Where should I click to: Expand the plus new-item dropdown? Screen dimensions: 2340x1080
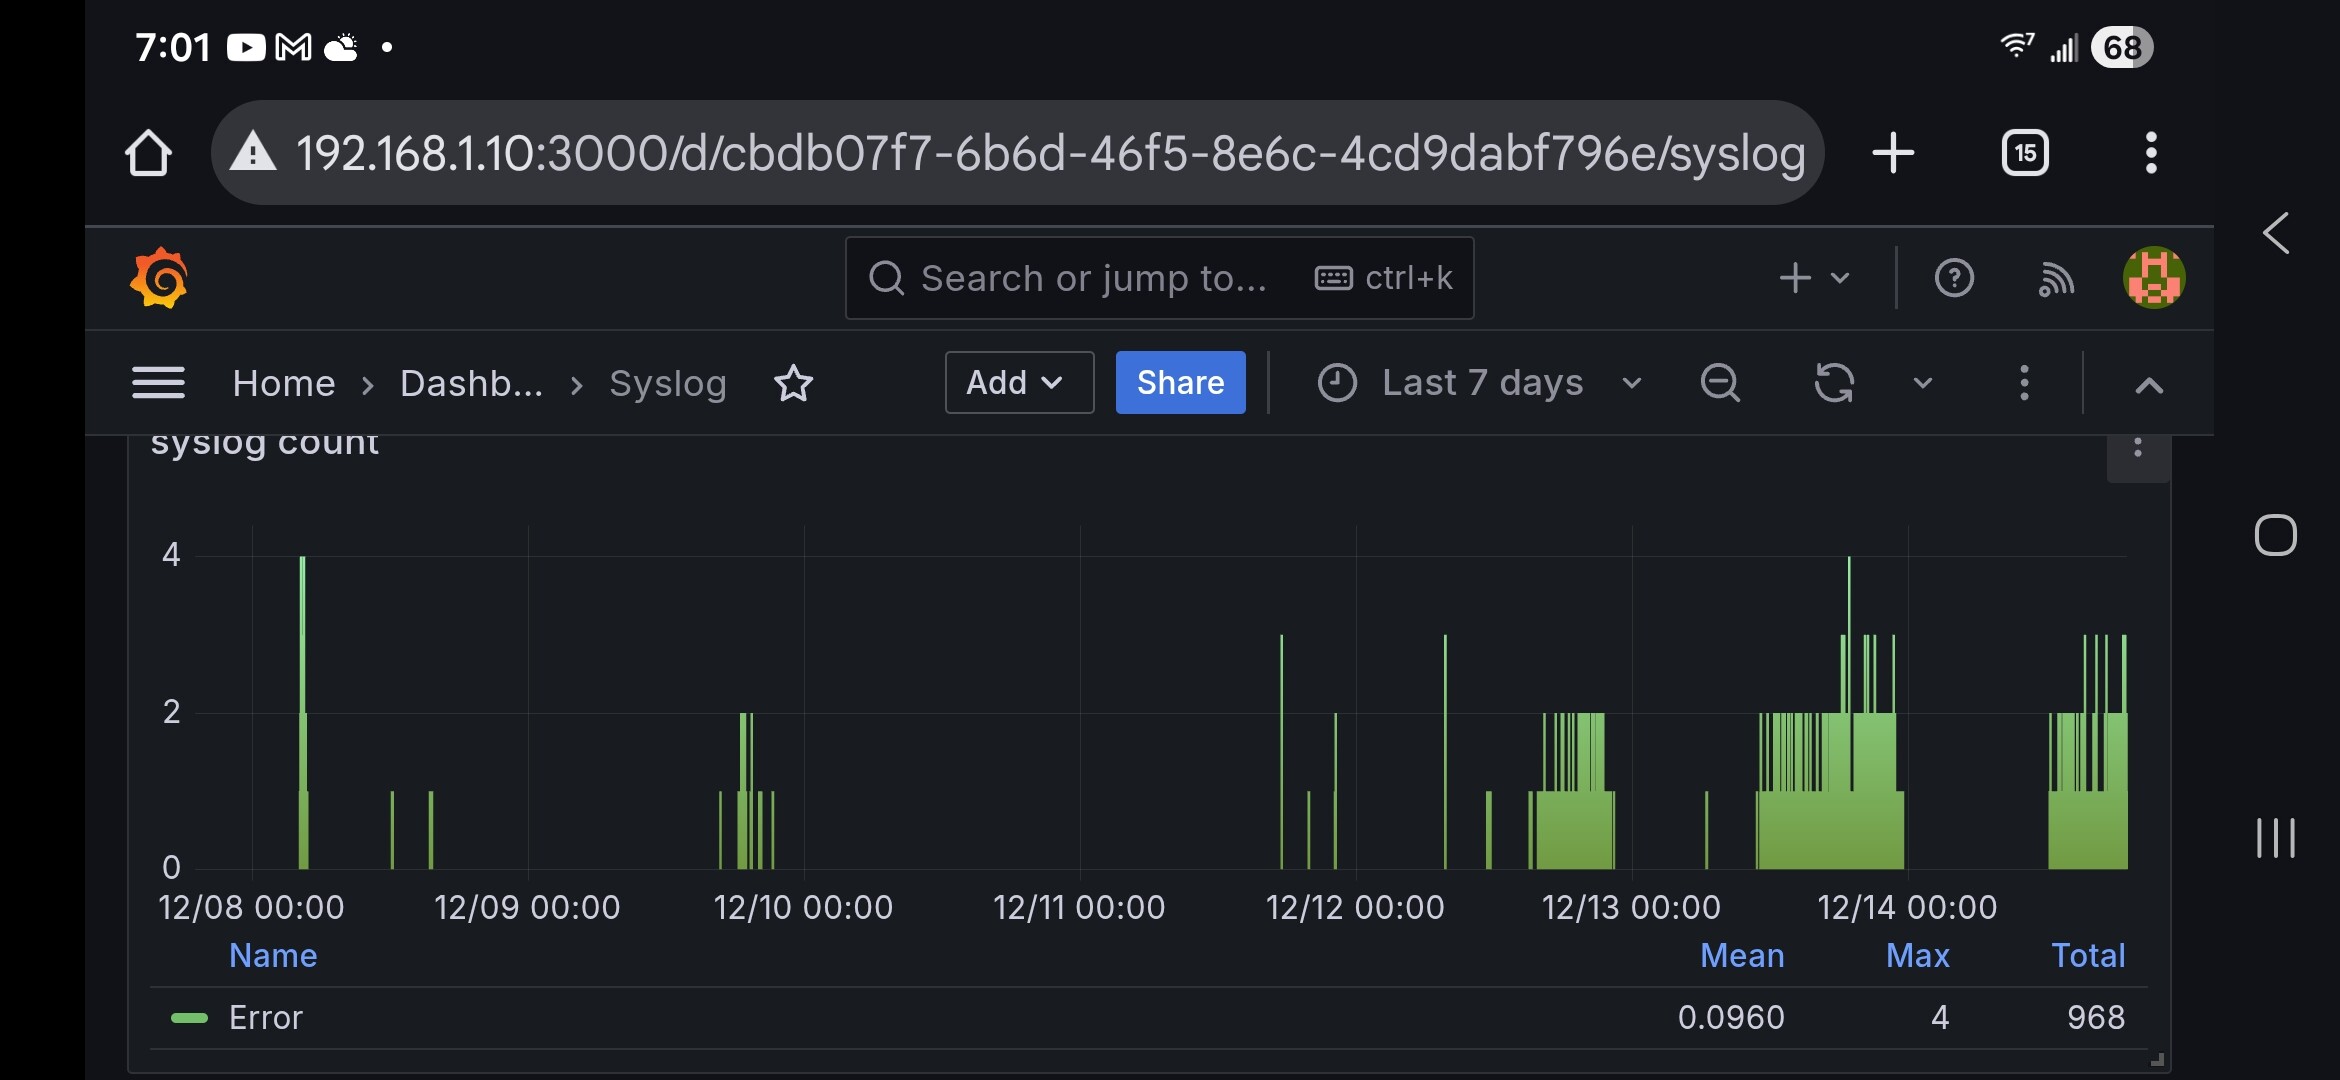pyautogui.click(x=1814, y=278)
